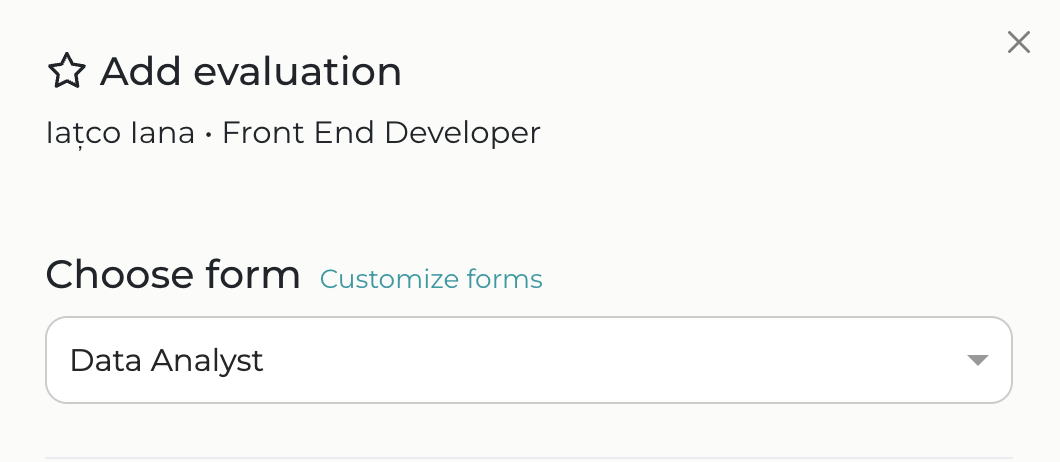Screen dimensions: 1060x462
Task: Click the gray caret triangle icon
Action: (978, 360)
